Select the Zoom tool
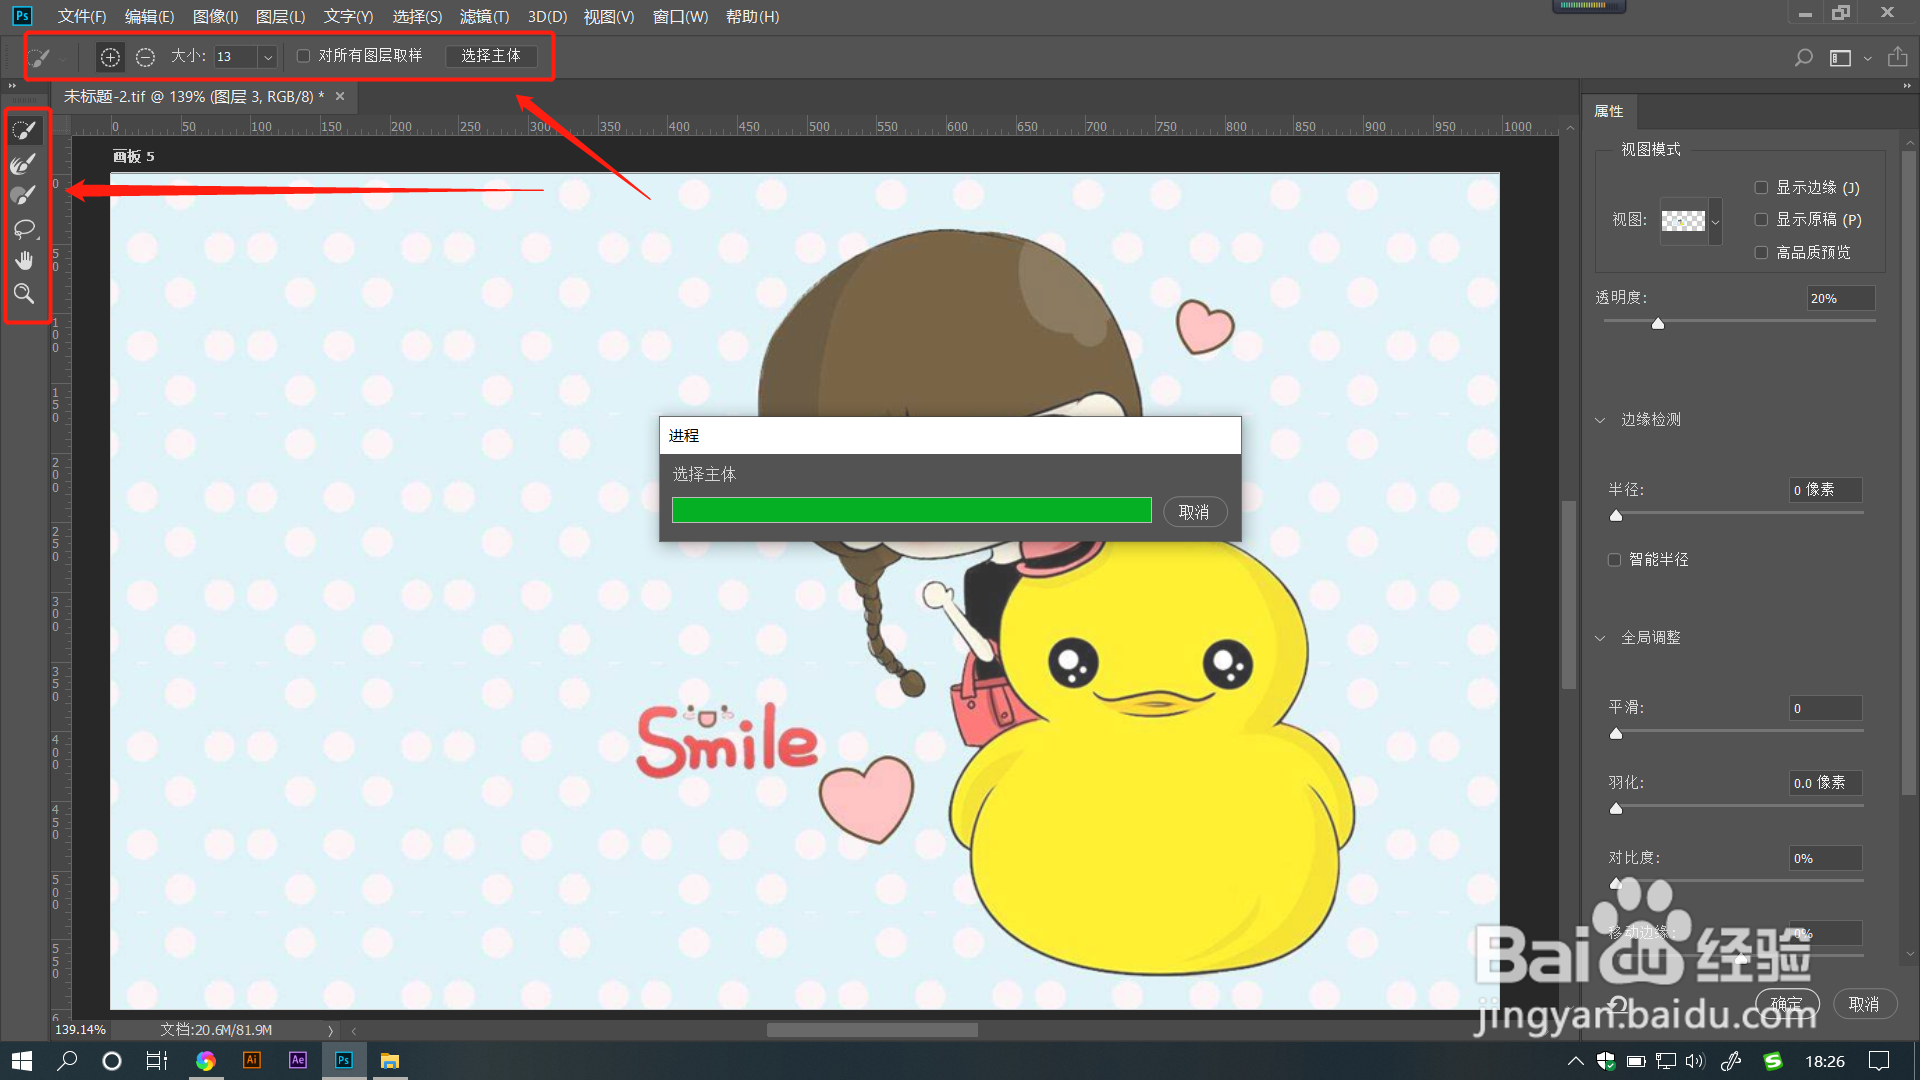Image resolution: width=1920 pixels, height=1080 pixels. pyautogui.click(x=24, y=294)
